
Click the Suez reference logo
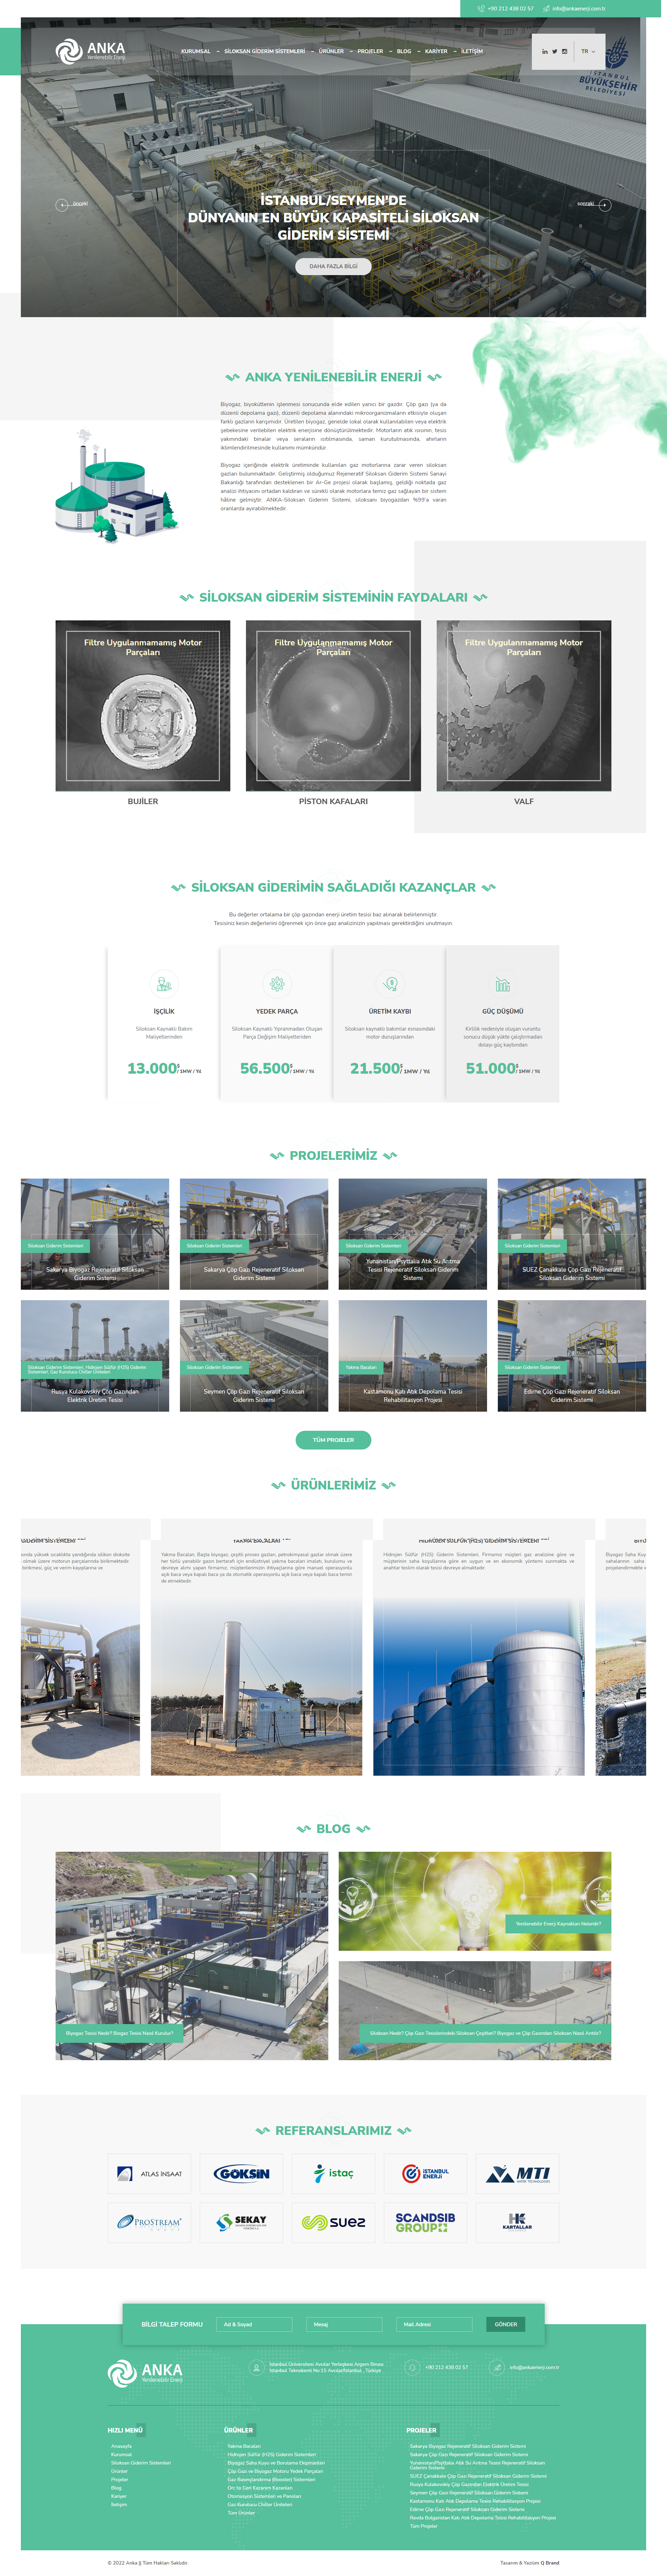(333, 2222)
